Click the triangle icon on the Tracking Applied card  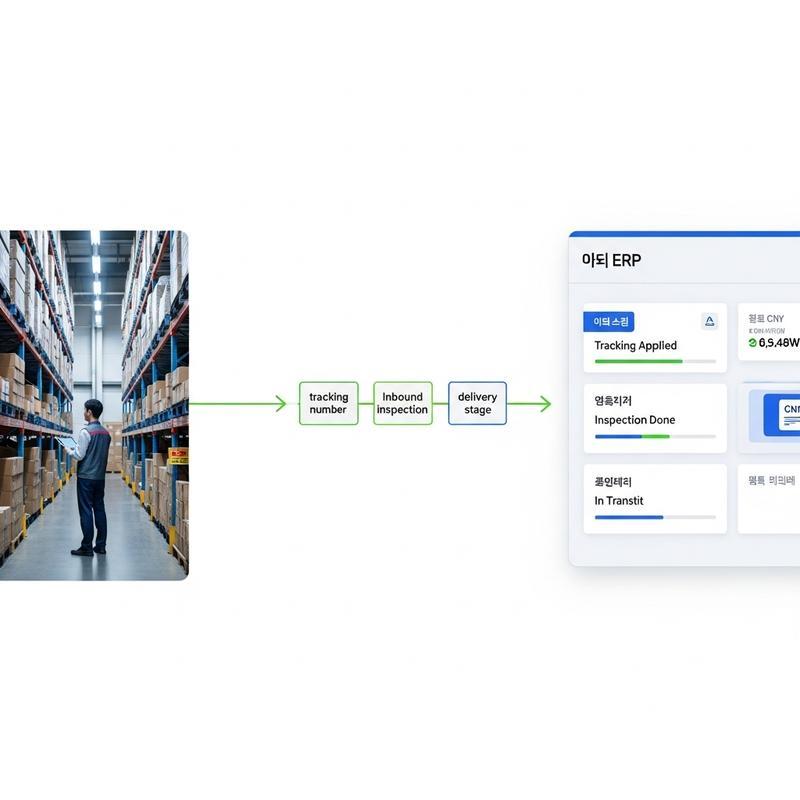[x=709, y=321]
